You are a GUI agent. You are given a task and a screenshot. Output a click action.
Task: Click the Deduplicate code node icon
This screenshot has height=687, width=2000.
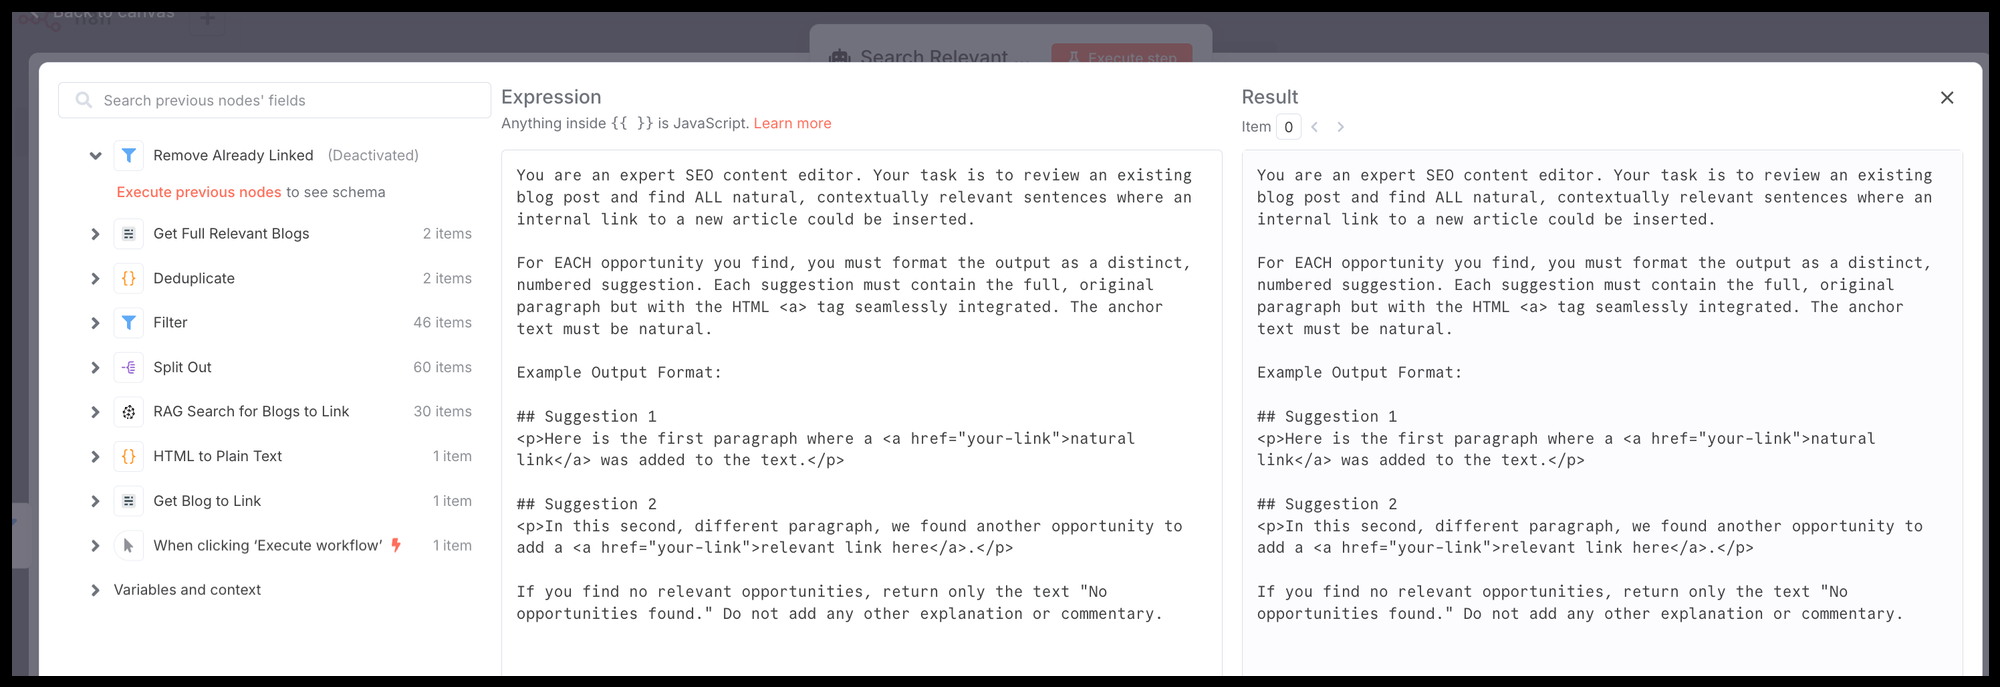click(x=129, y=279)
